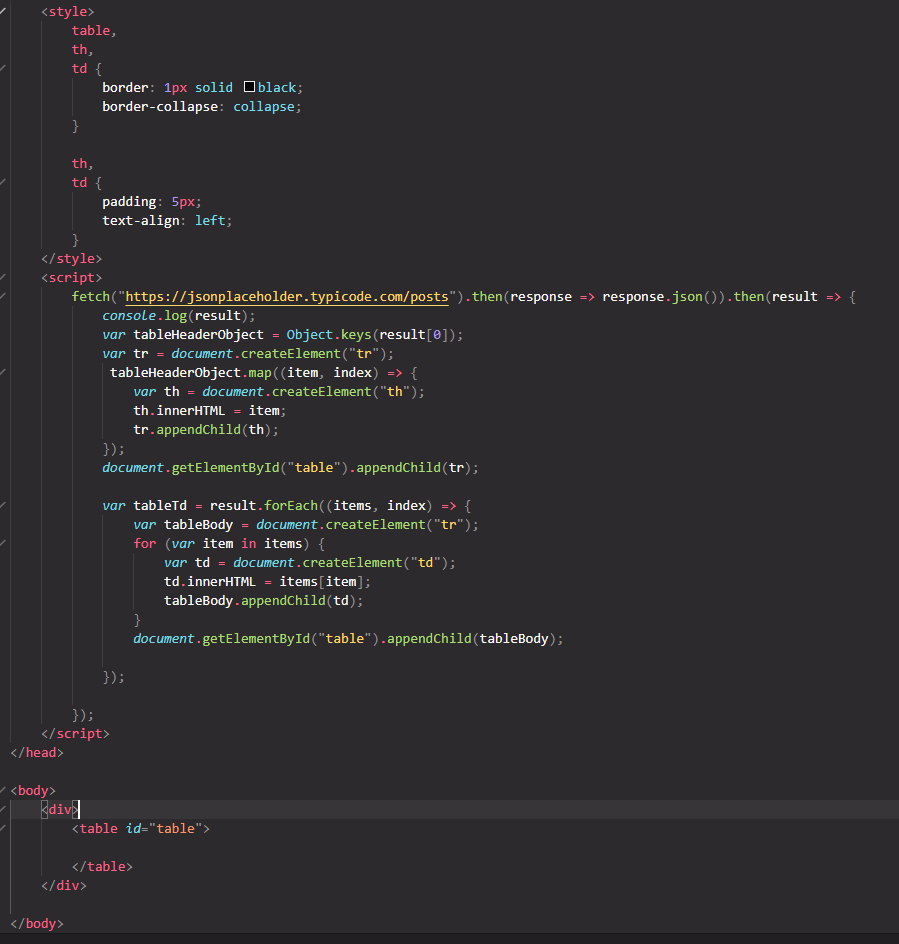Click the opening <style> tag
The width and height of the screenshot is (899, 944).
point(68,11)
